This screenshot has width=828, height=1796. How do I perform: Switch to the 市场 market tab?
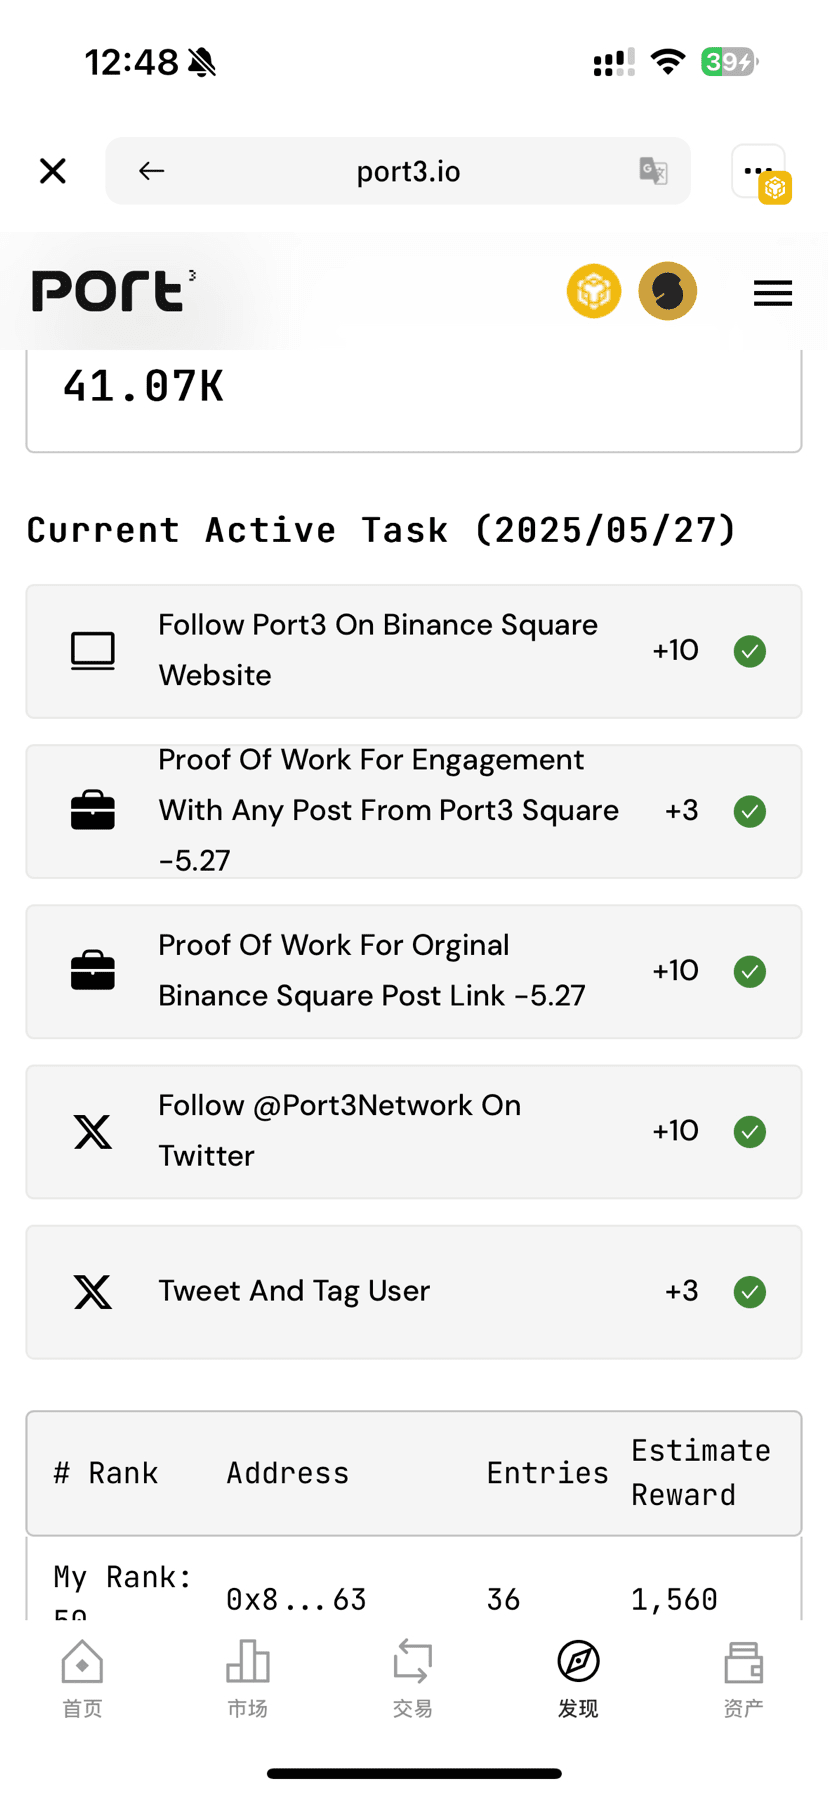tap(247, 1678)
